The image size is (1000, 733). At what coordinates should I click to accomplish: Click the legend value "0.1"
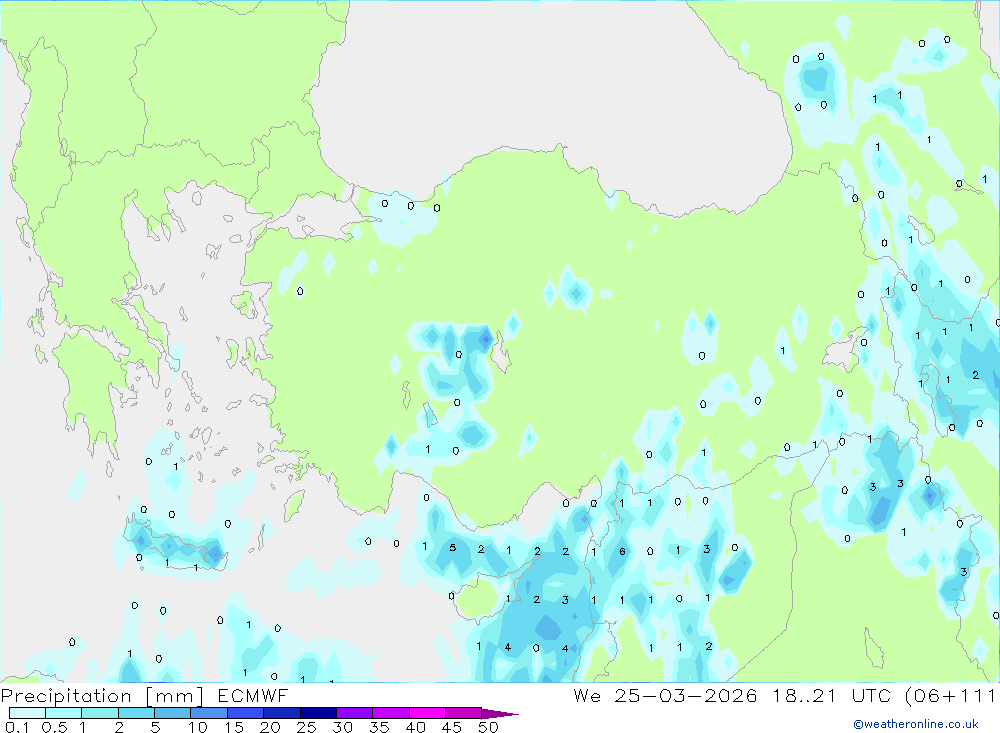pyautogui.click(x=17, y=727)
